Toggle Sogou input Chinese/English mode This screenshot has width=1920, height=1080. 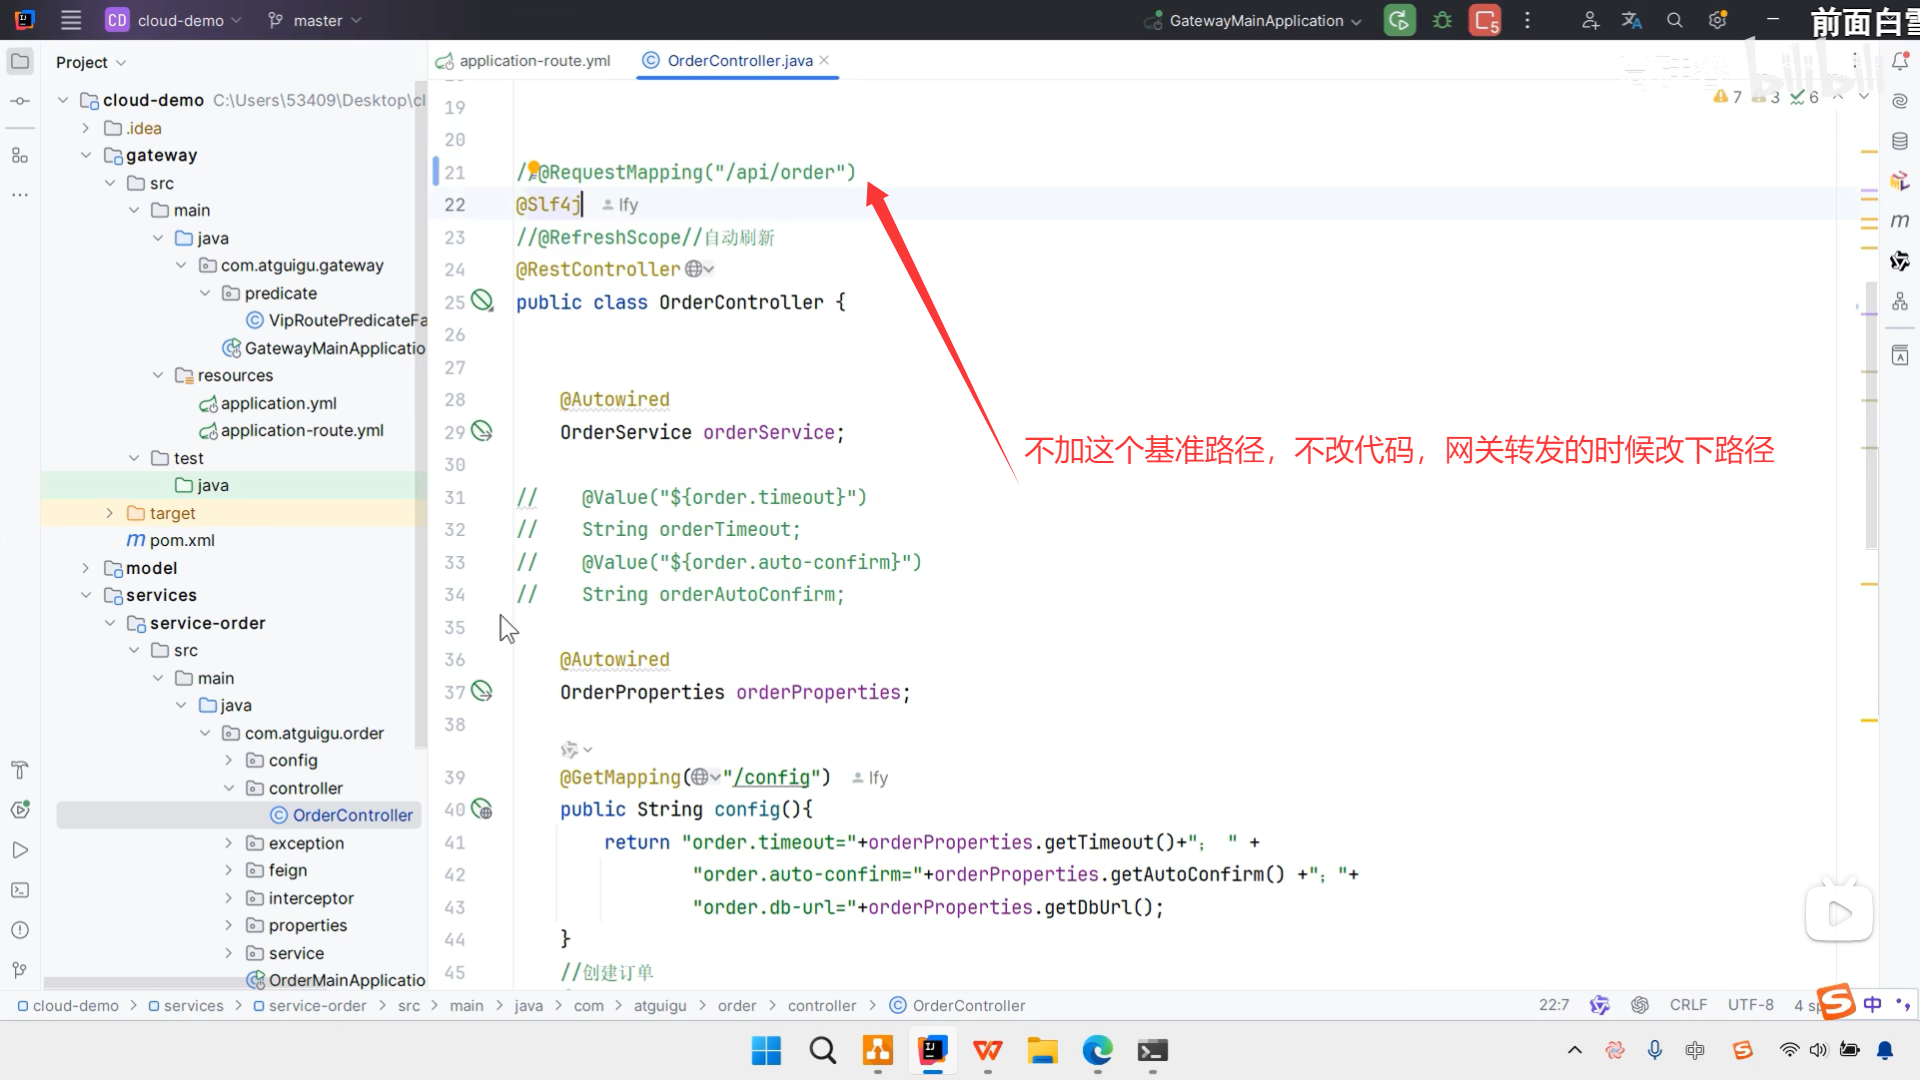(1872, 1004)
